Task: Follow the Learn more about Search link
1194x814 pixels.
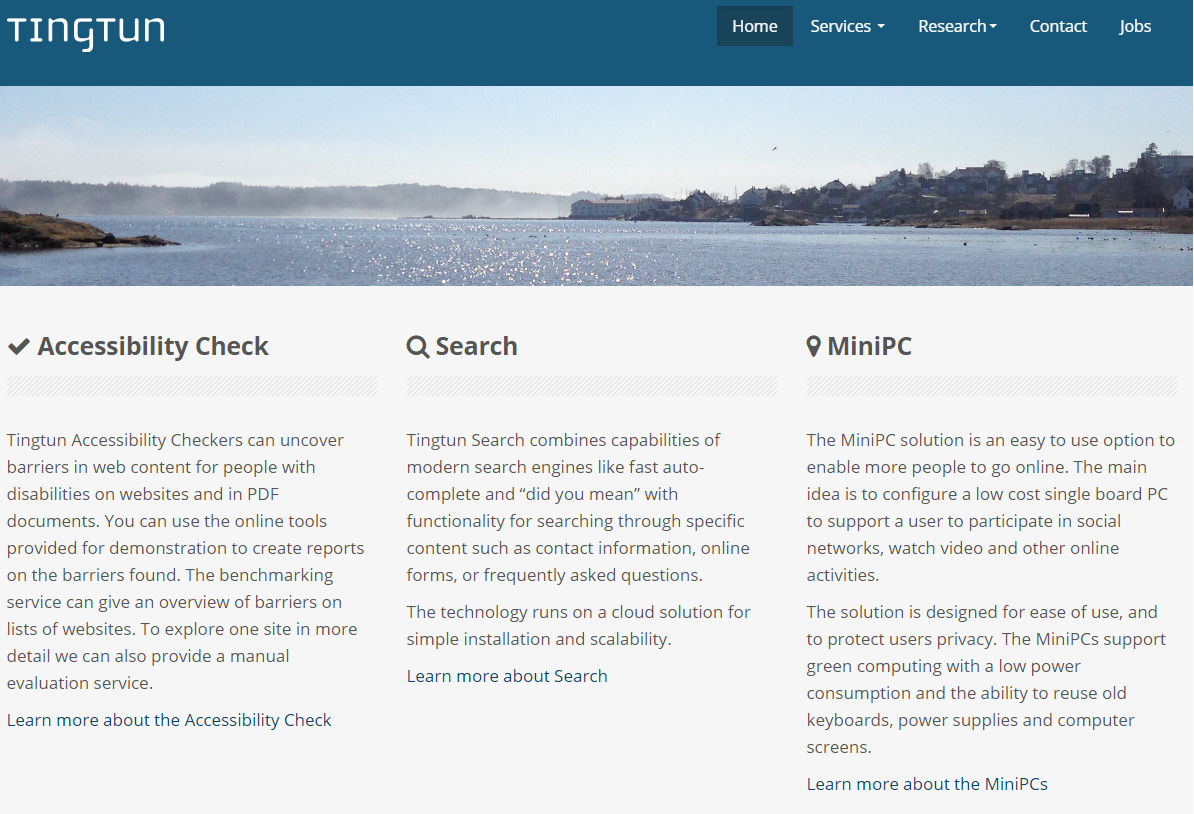Action: 507,676
